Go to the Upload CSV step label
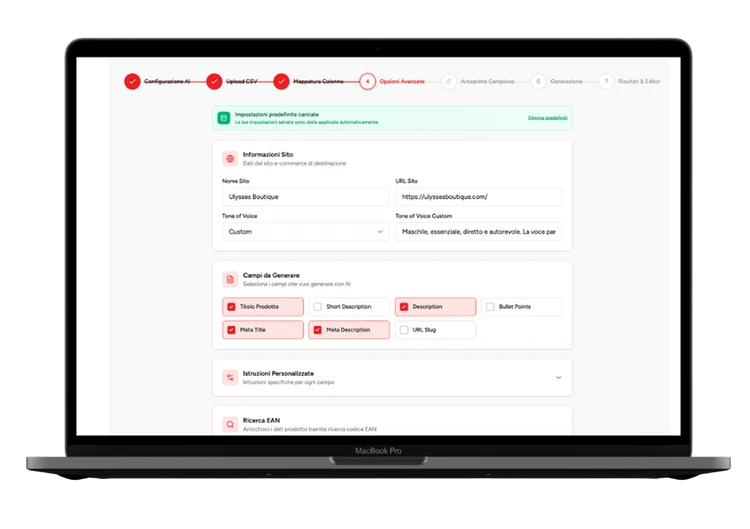 point(242,81)
